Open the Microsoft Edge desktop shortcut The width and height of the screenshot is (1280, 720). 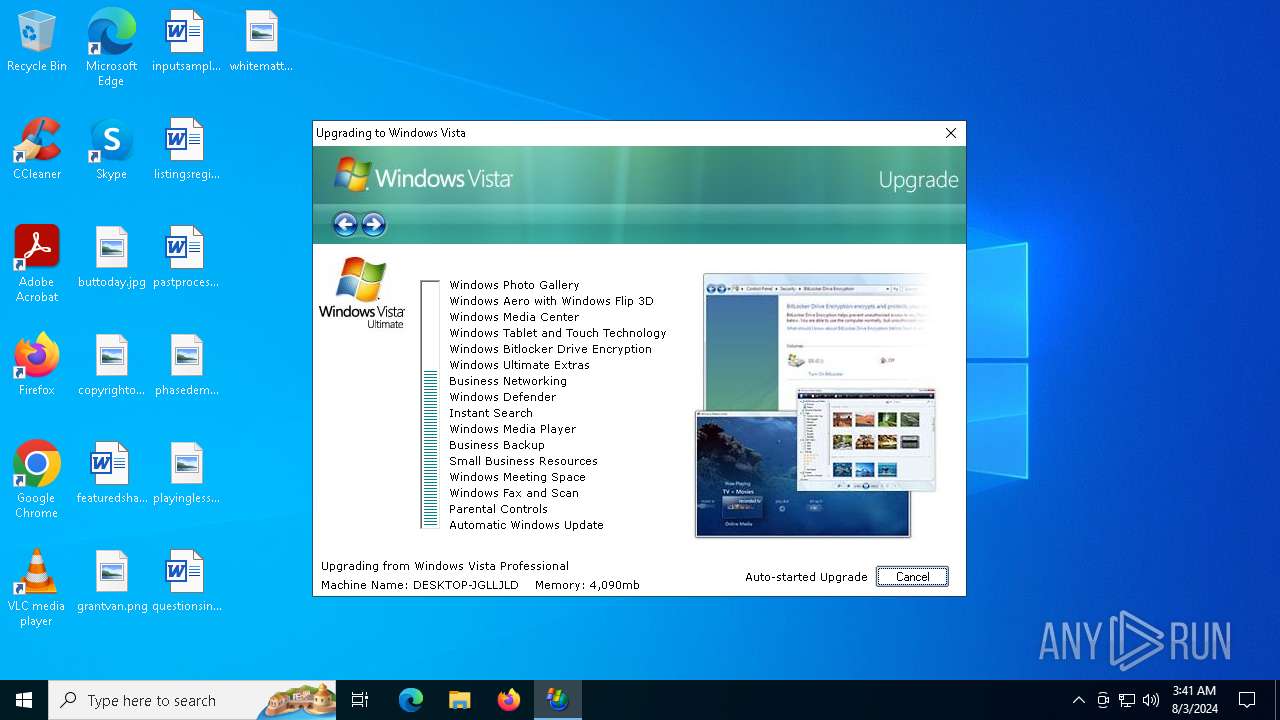pos(111,47)
